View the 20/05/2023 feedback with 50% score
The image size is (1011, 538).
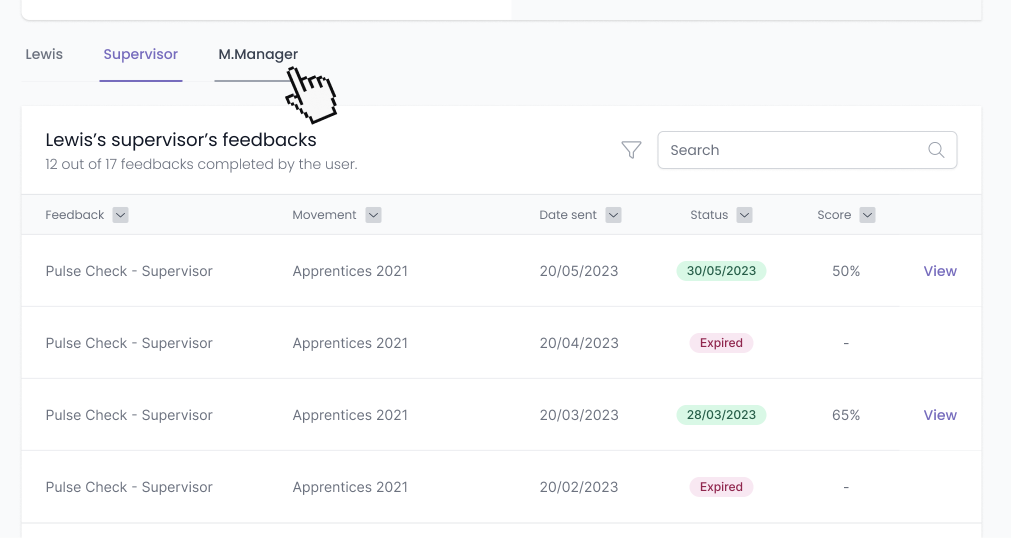940,271
